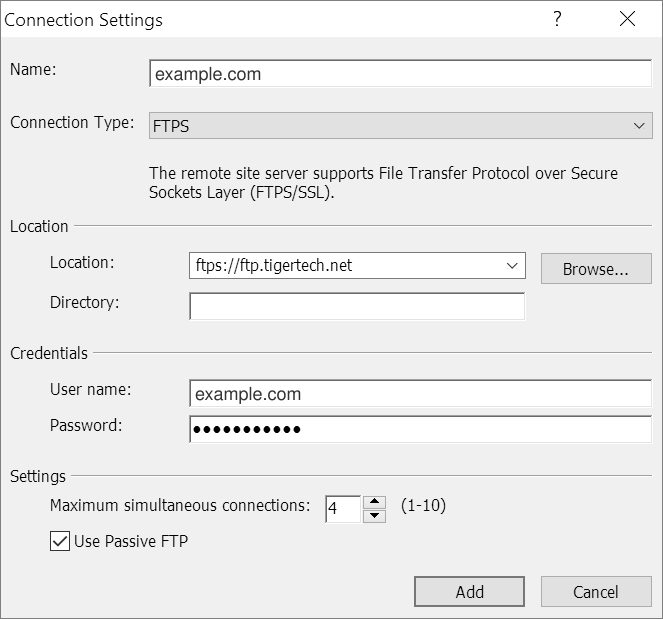Toggle the Use Passive FTP checkbox
663x619 pixels.
59,542
